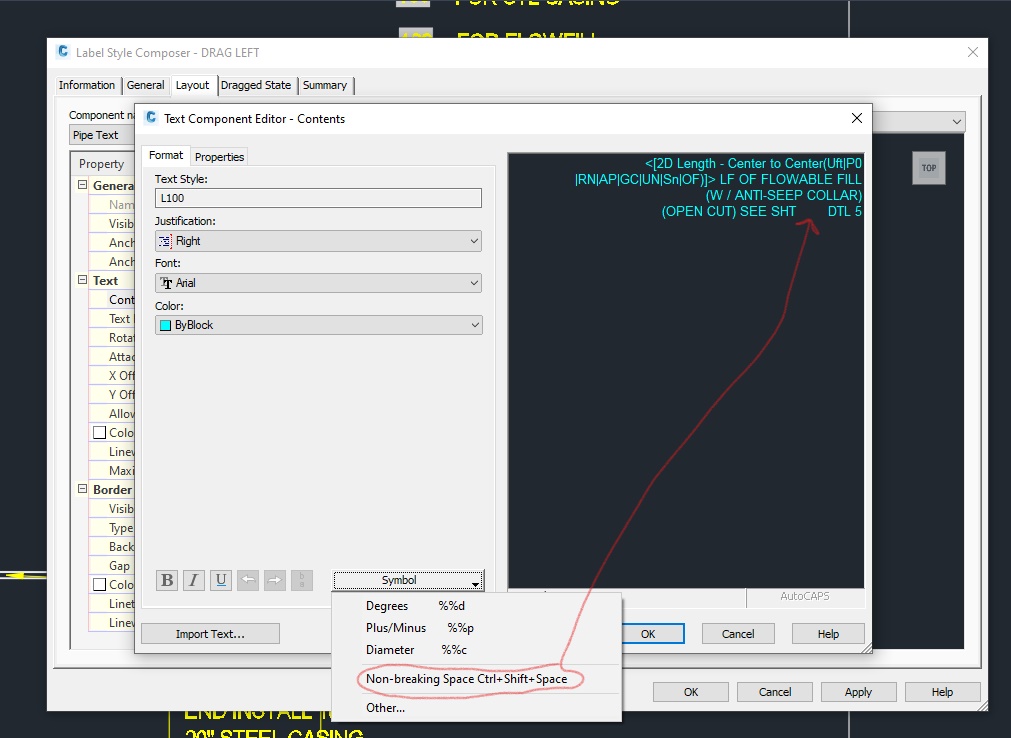Image resolution: width=1011 pixels, height=738 pixels.
Task: Confirm with OK in Text Component Editor
Action: click(x=649, y=634)
